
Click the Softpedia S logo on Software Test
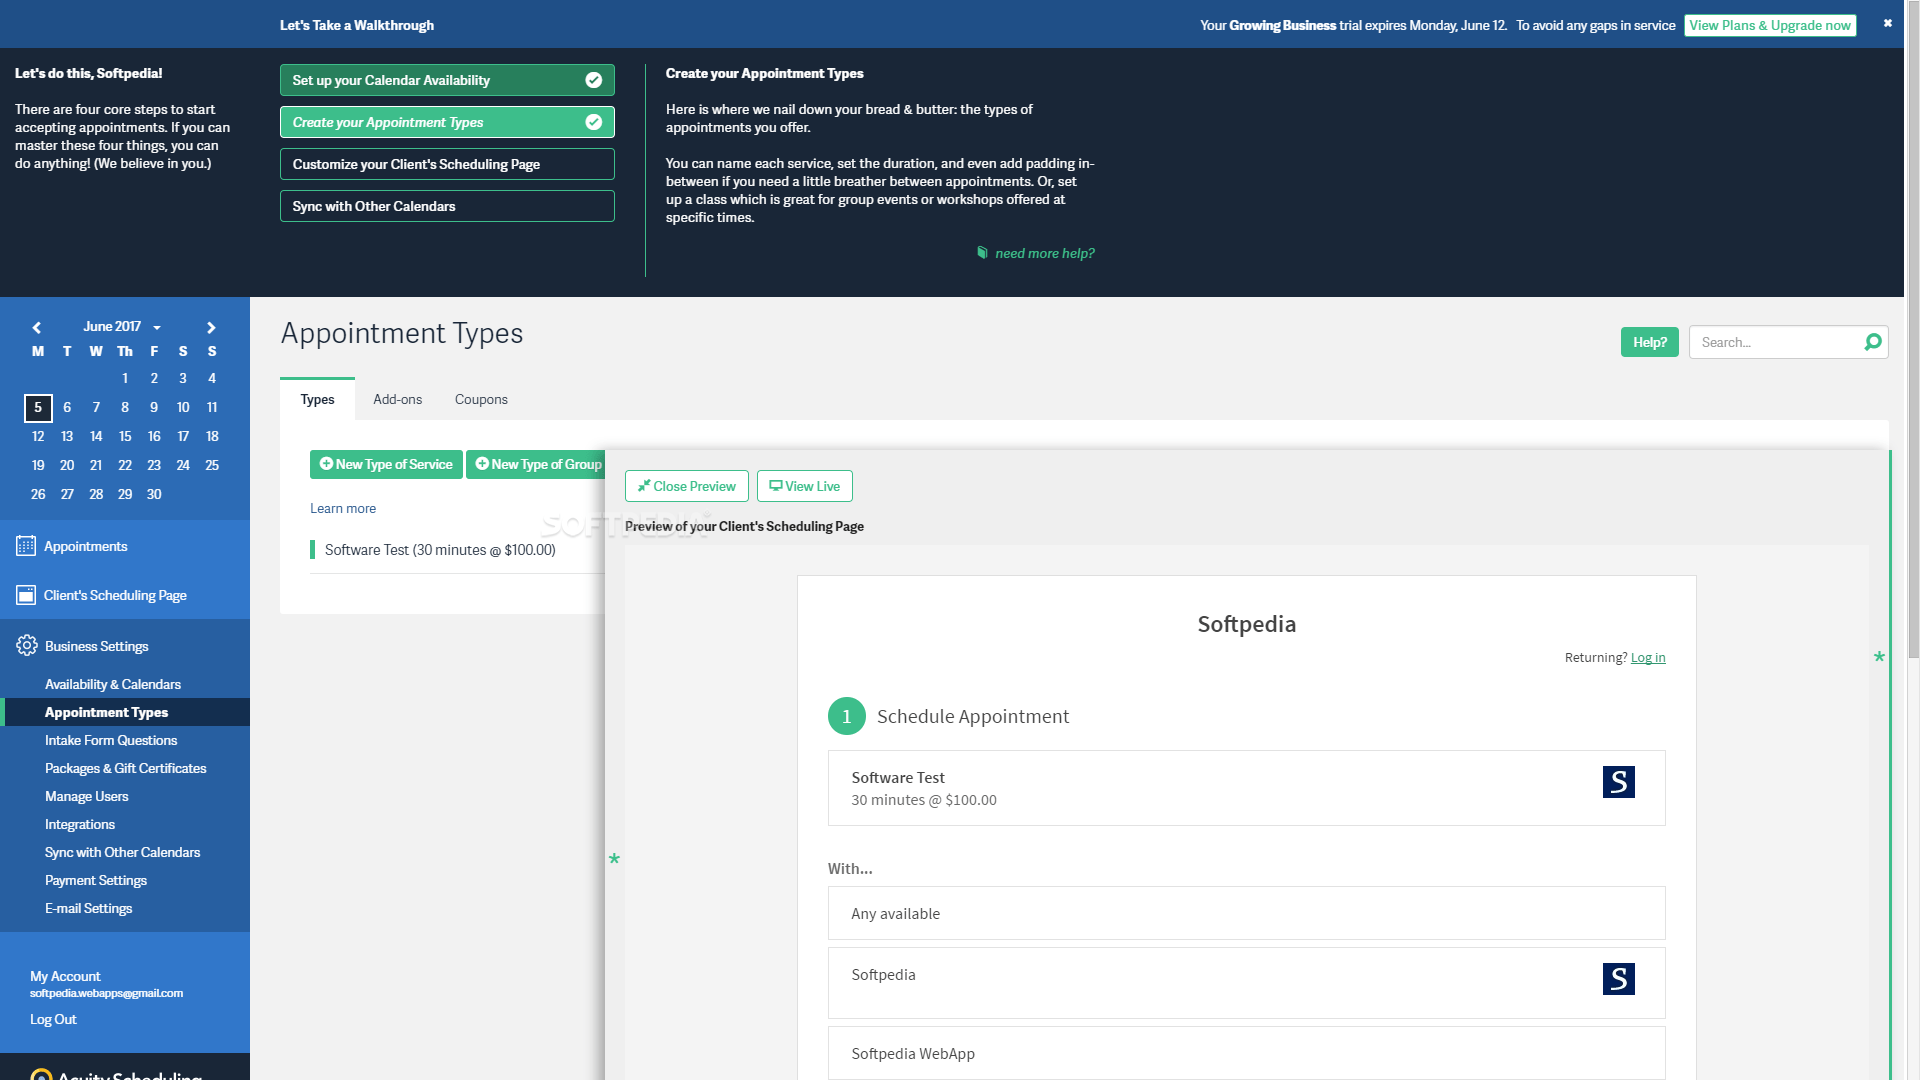pos(1619,782)
